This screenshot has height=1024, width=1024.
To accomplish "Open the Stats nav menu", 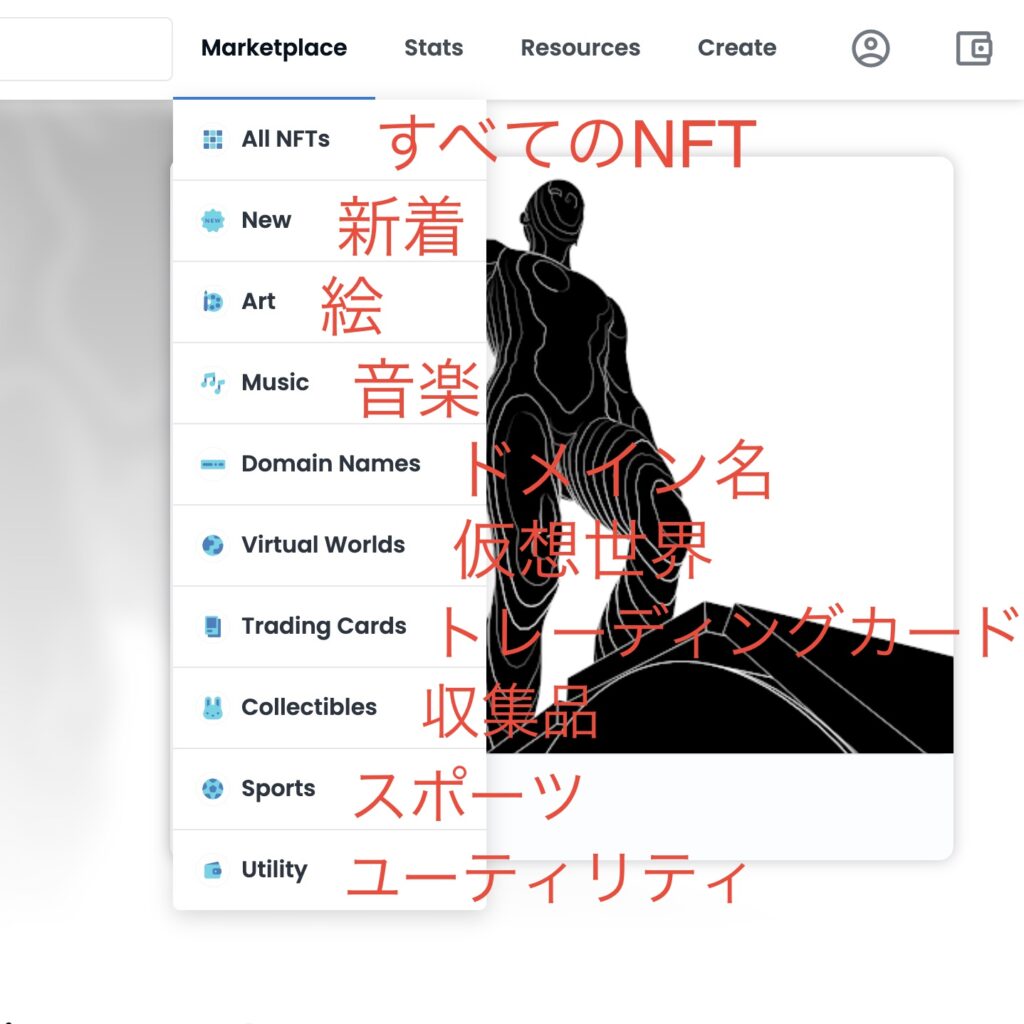I will 434,48.
